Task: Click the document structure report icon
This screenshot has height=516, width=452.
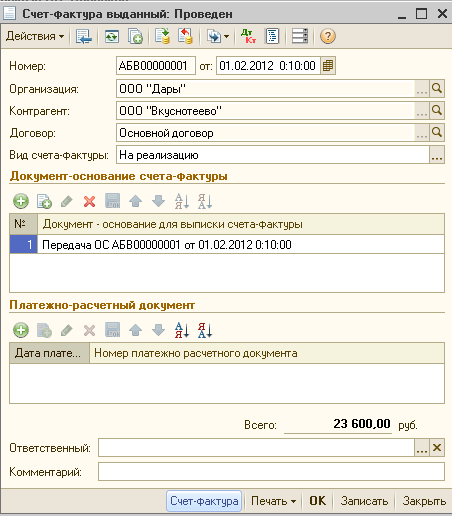Action: [x=272, y=36]
